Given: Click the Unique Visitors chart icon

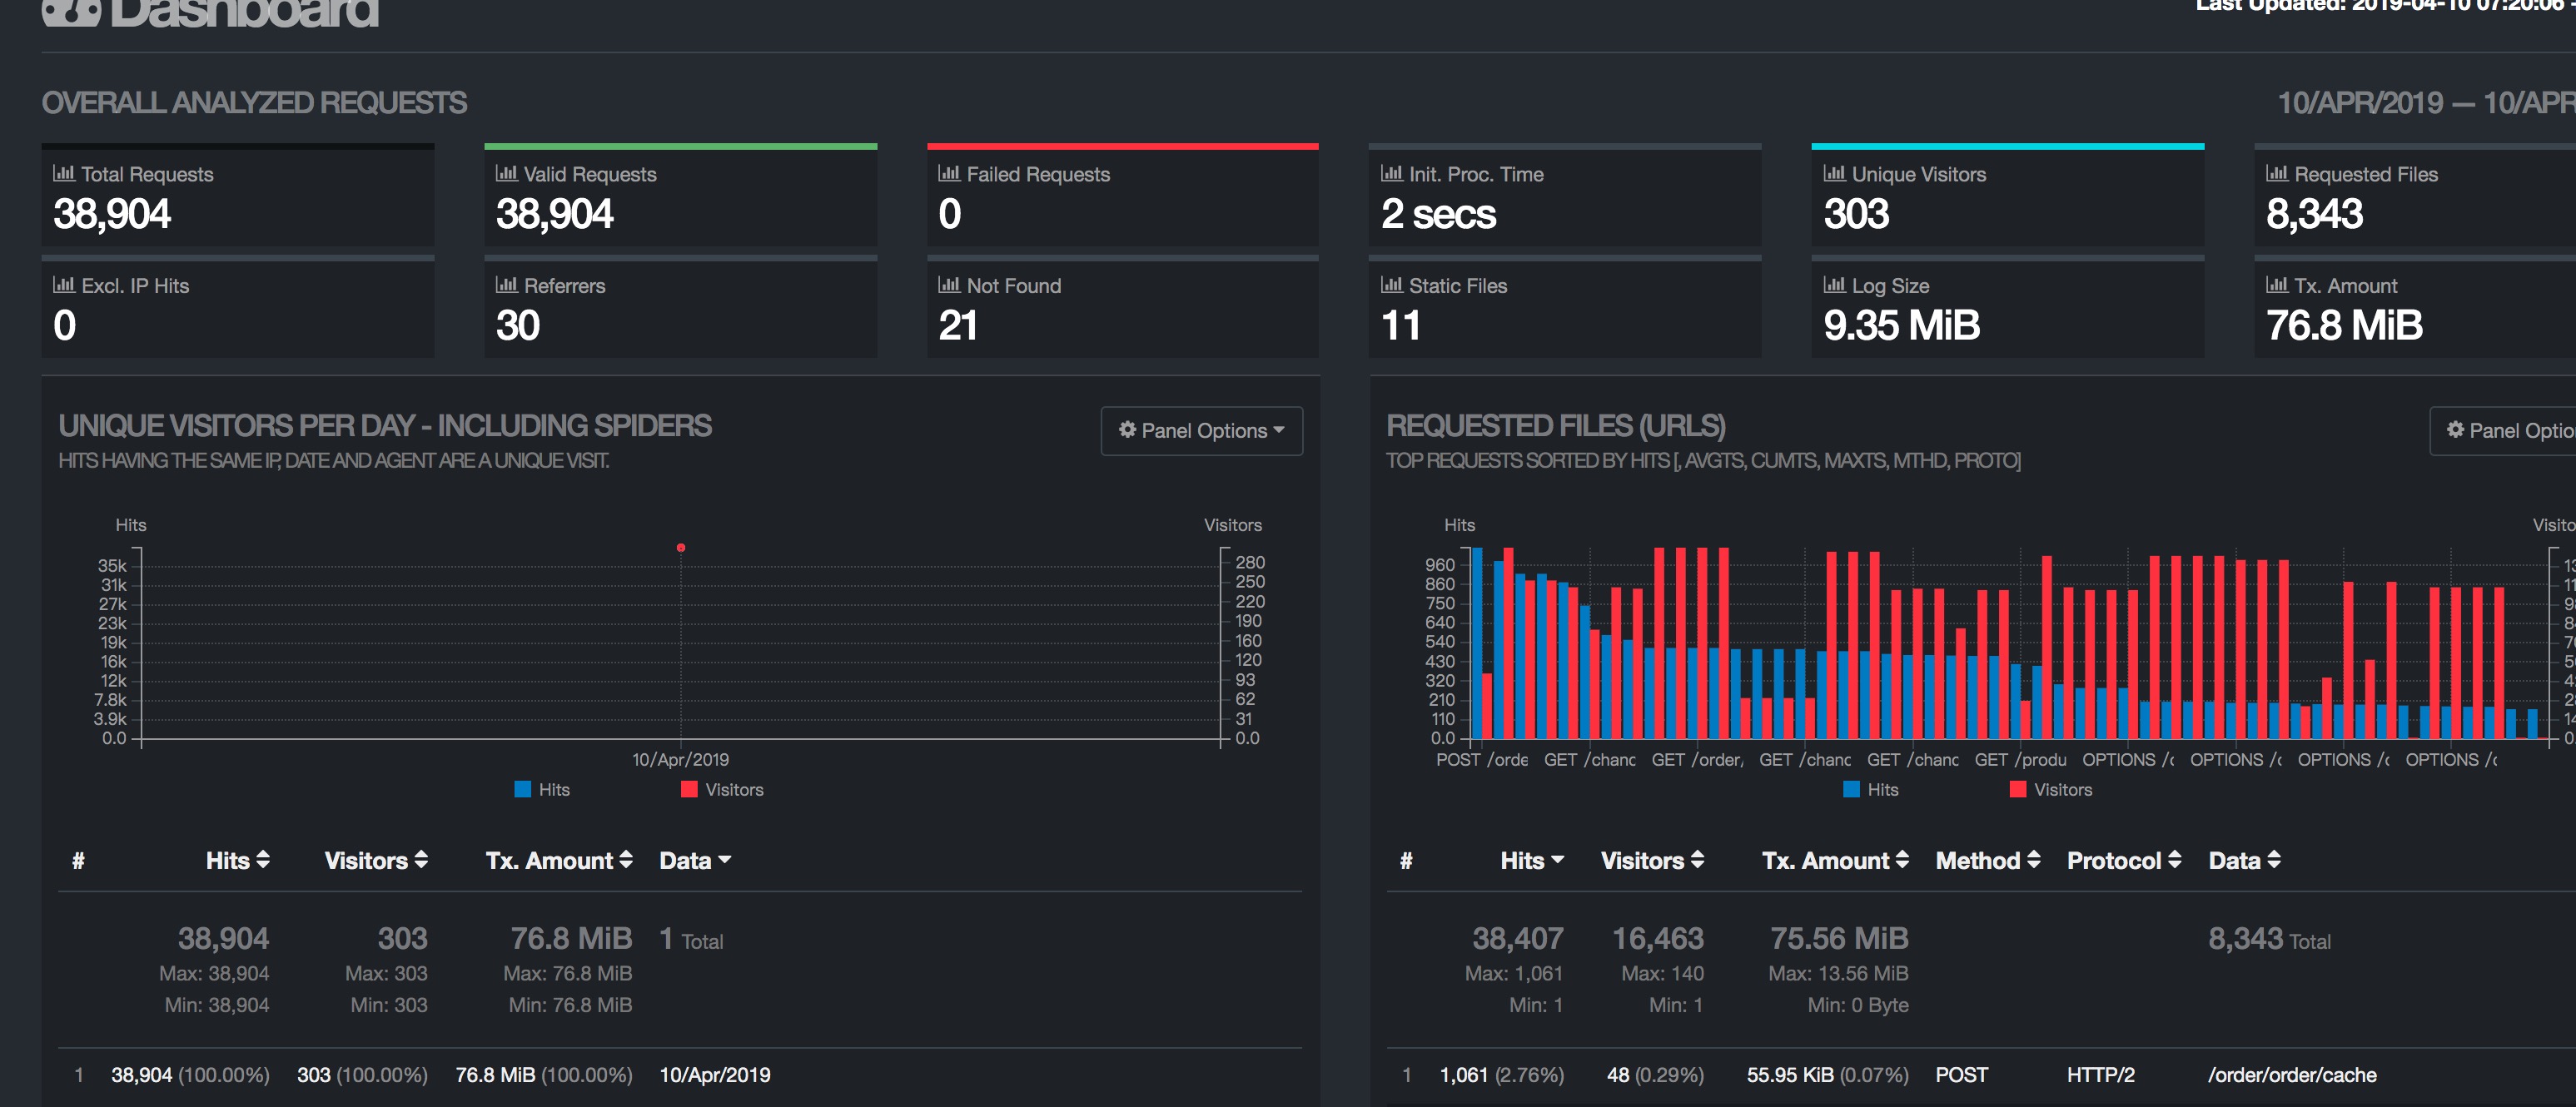Looking at the screenshot, I should coord(1835,173).
